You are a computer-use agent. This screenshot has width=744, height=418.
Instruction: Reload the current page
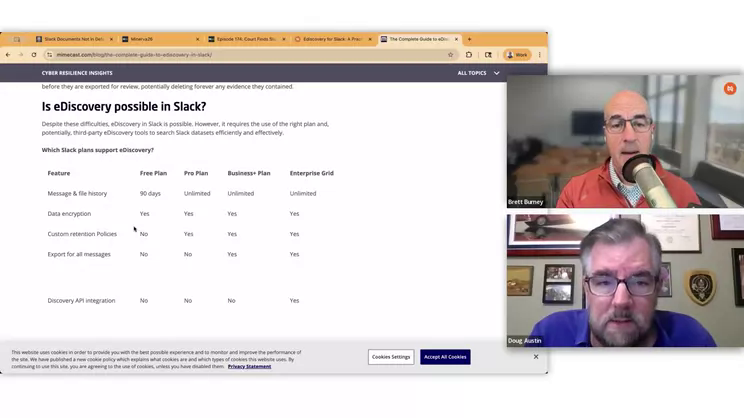34,55
